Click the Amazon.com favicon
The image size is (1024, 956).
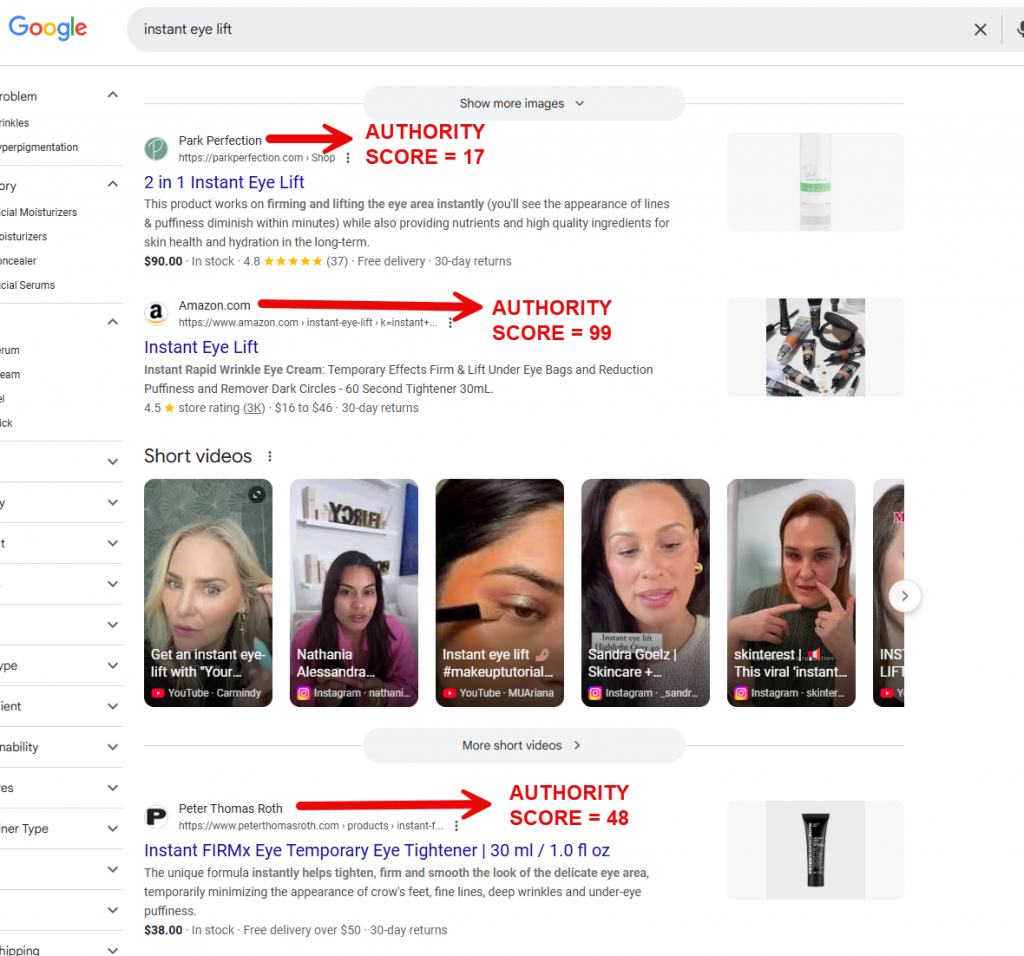pos(156,313)
